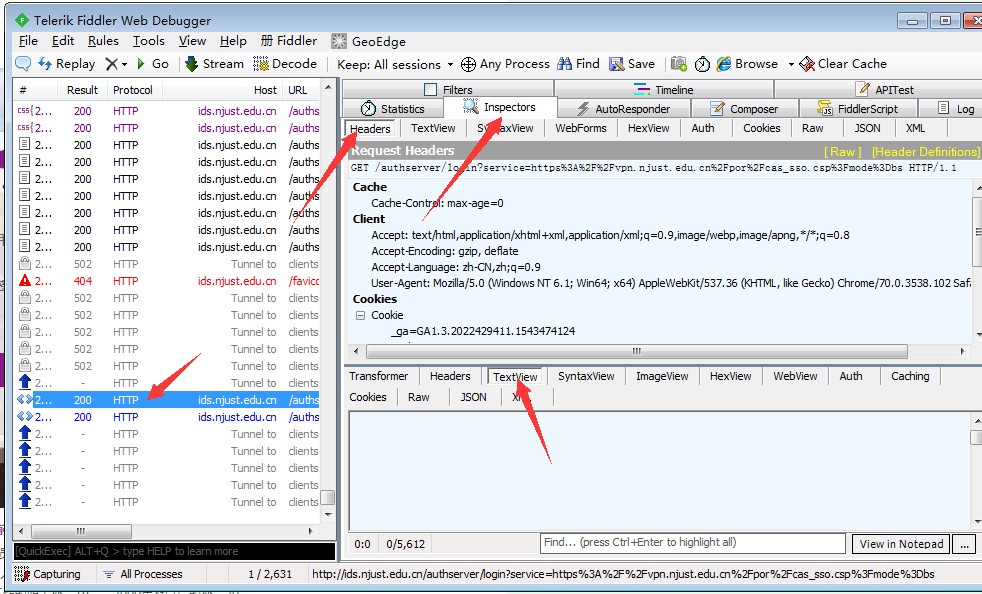This screenshot has height=594, width=982.
Task: Open response Caching tab
Action: click(x=910, y=376)
